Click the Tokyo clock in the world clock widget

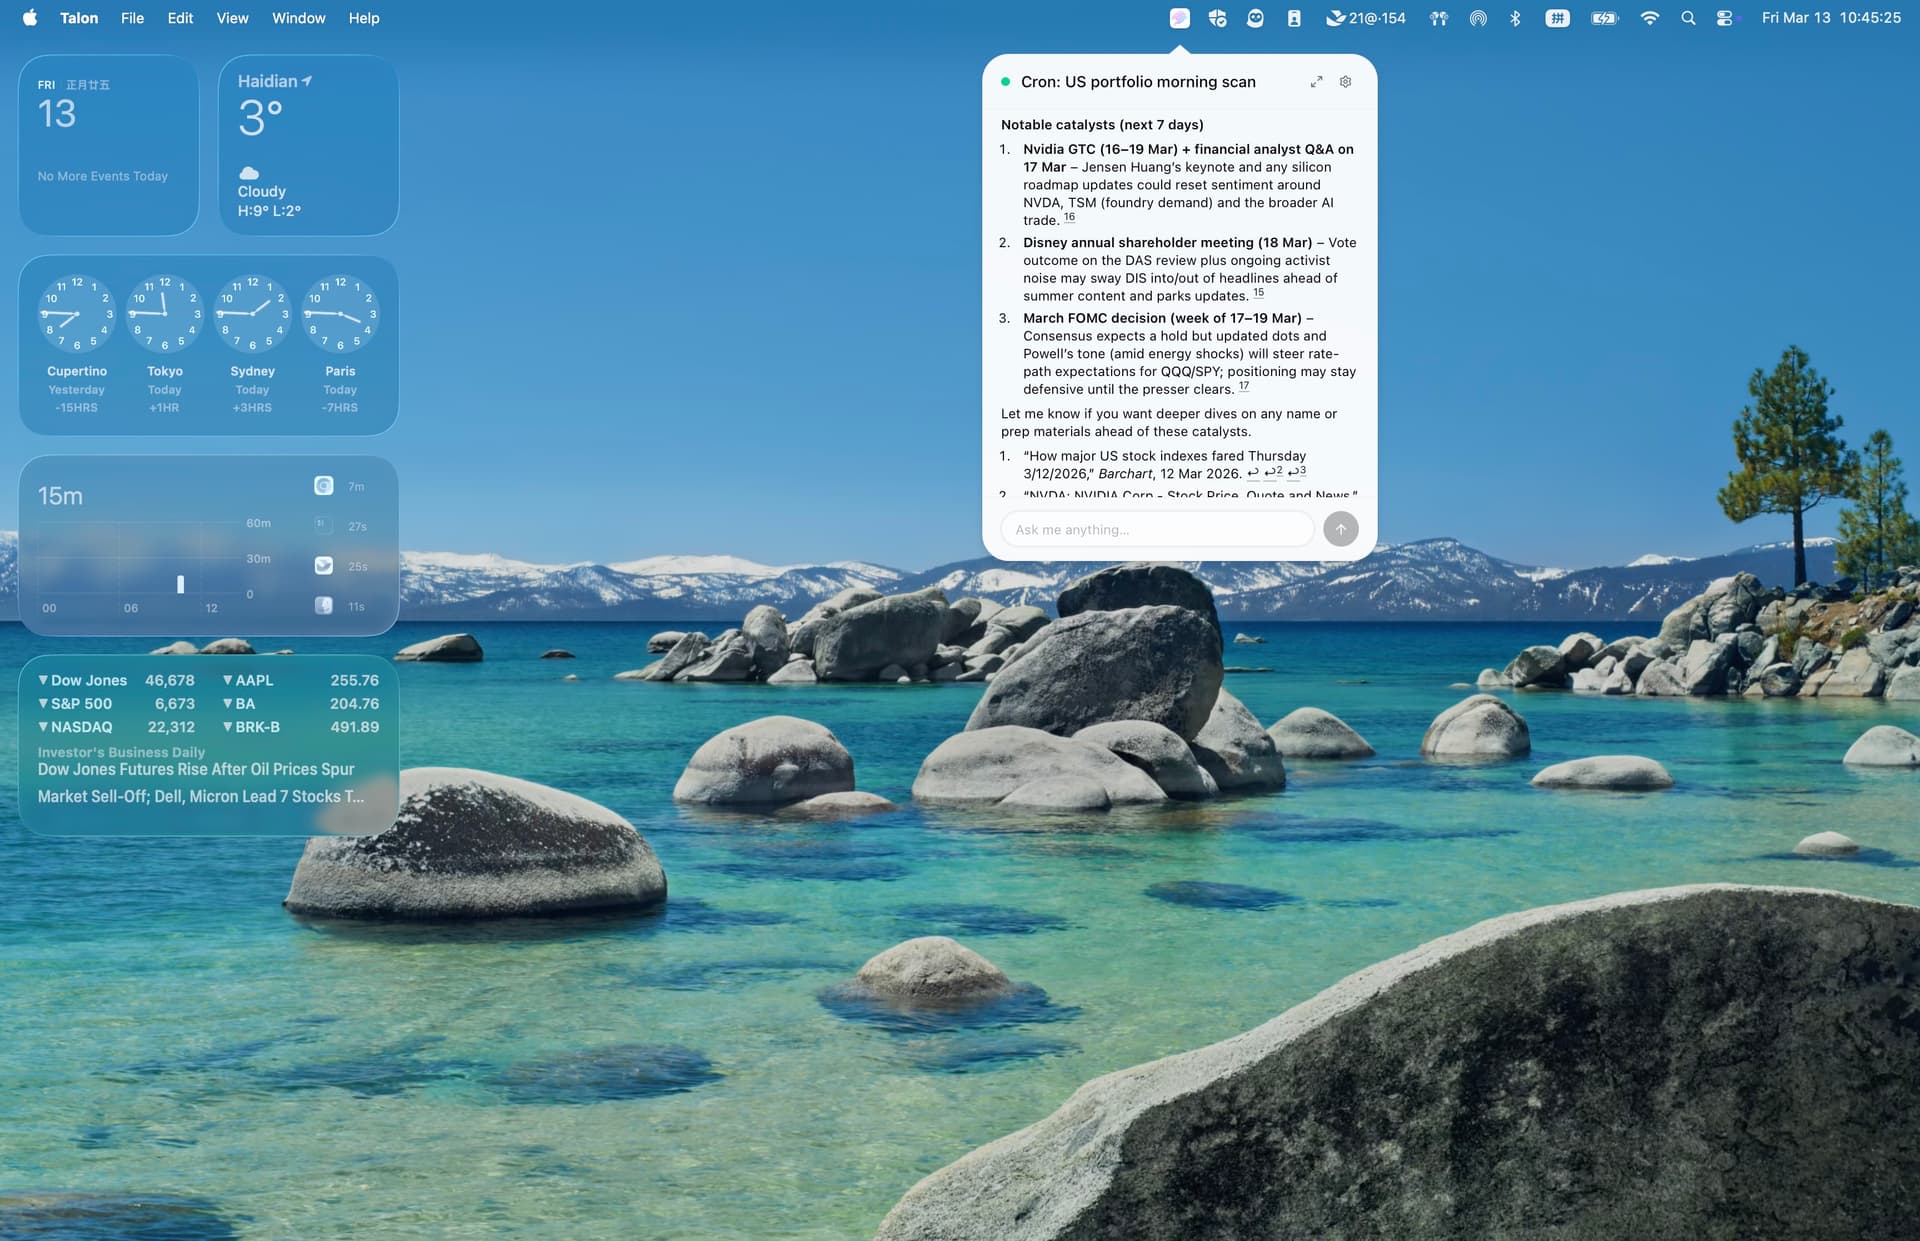pyautogui.click(x=164, y=315)
